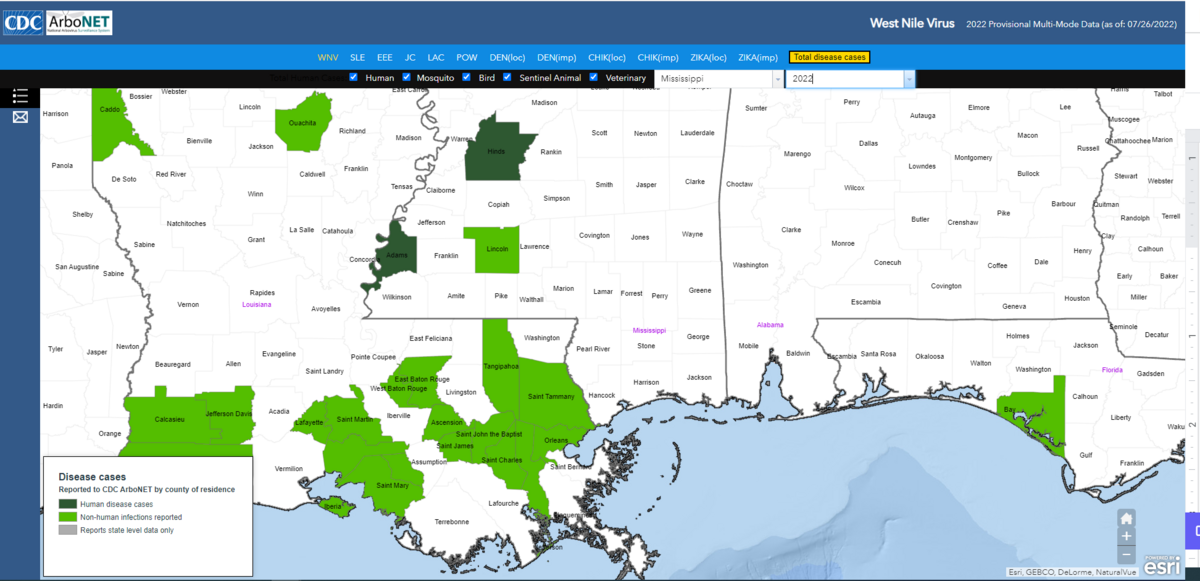Click the 2022 year input field
The width and height of the screenshot is (1200, 581).
(x=844, y=78)
